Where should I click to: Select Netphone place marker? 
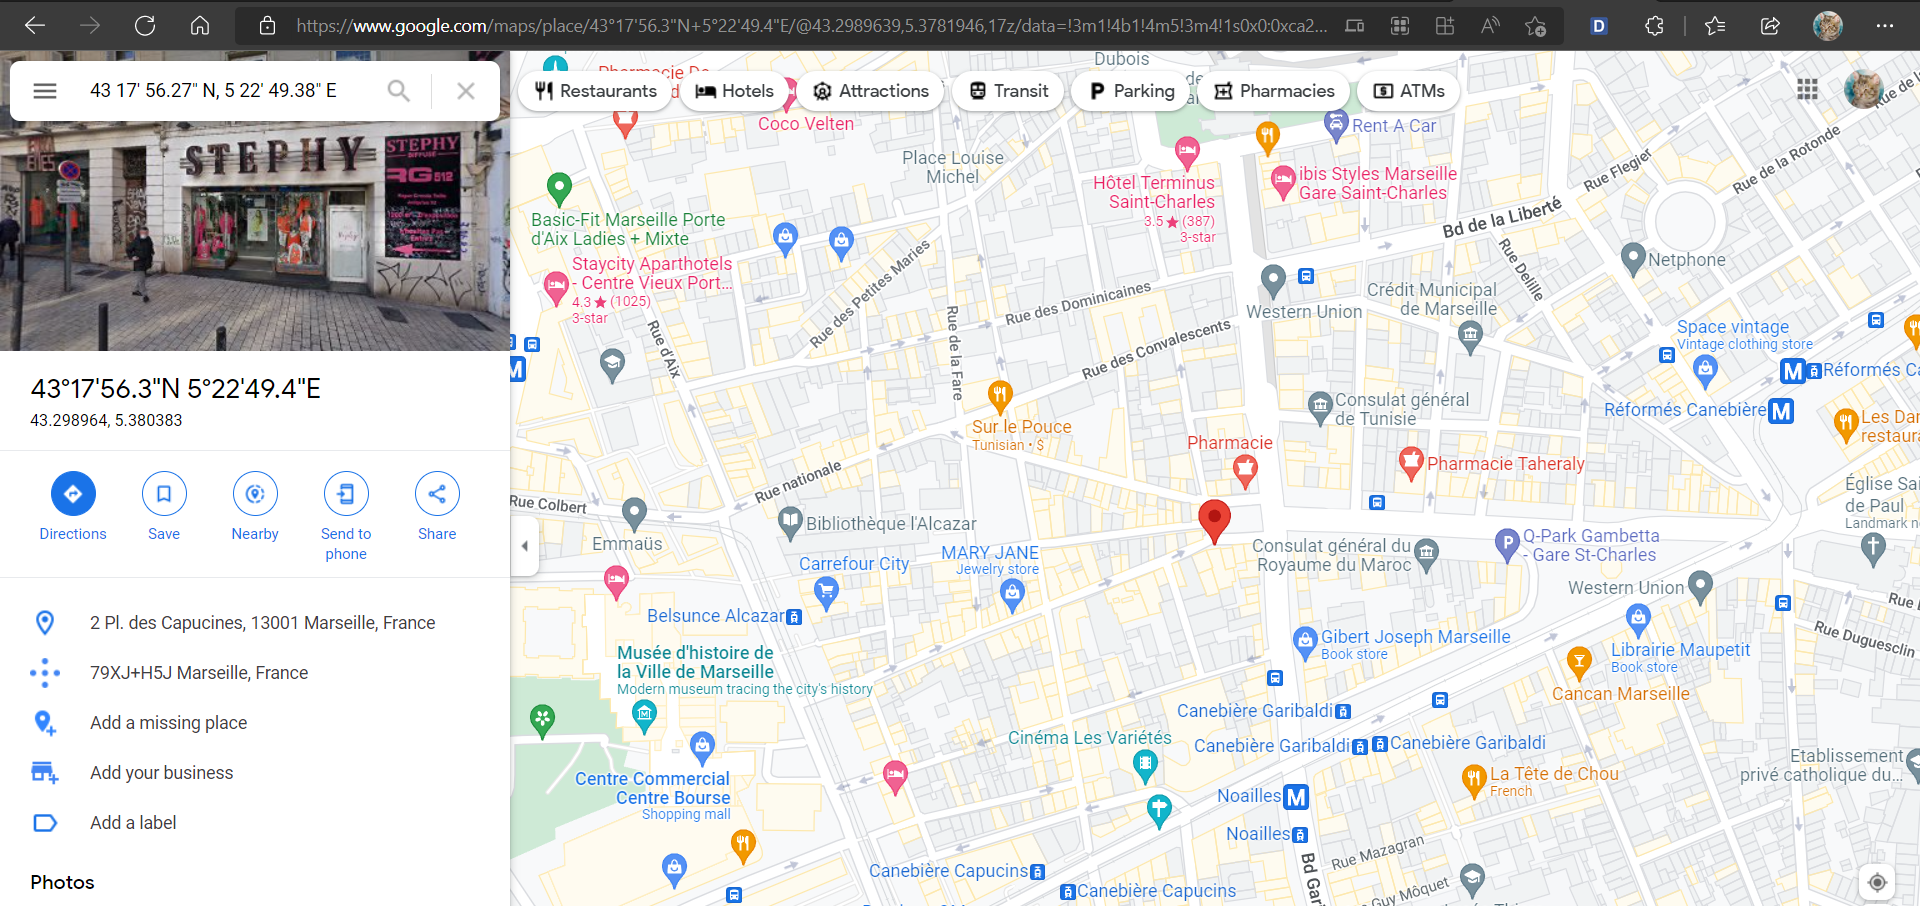[1633, 259]
